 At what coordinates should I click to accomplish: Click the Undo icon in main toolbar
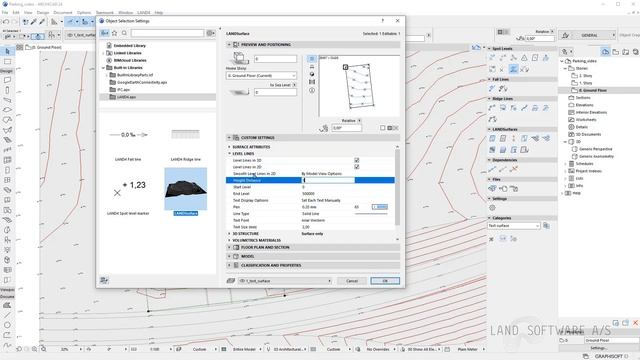pyautogui.click(x=6, y=22)
